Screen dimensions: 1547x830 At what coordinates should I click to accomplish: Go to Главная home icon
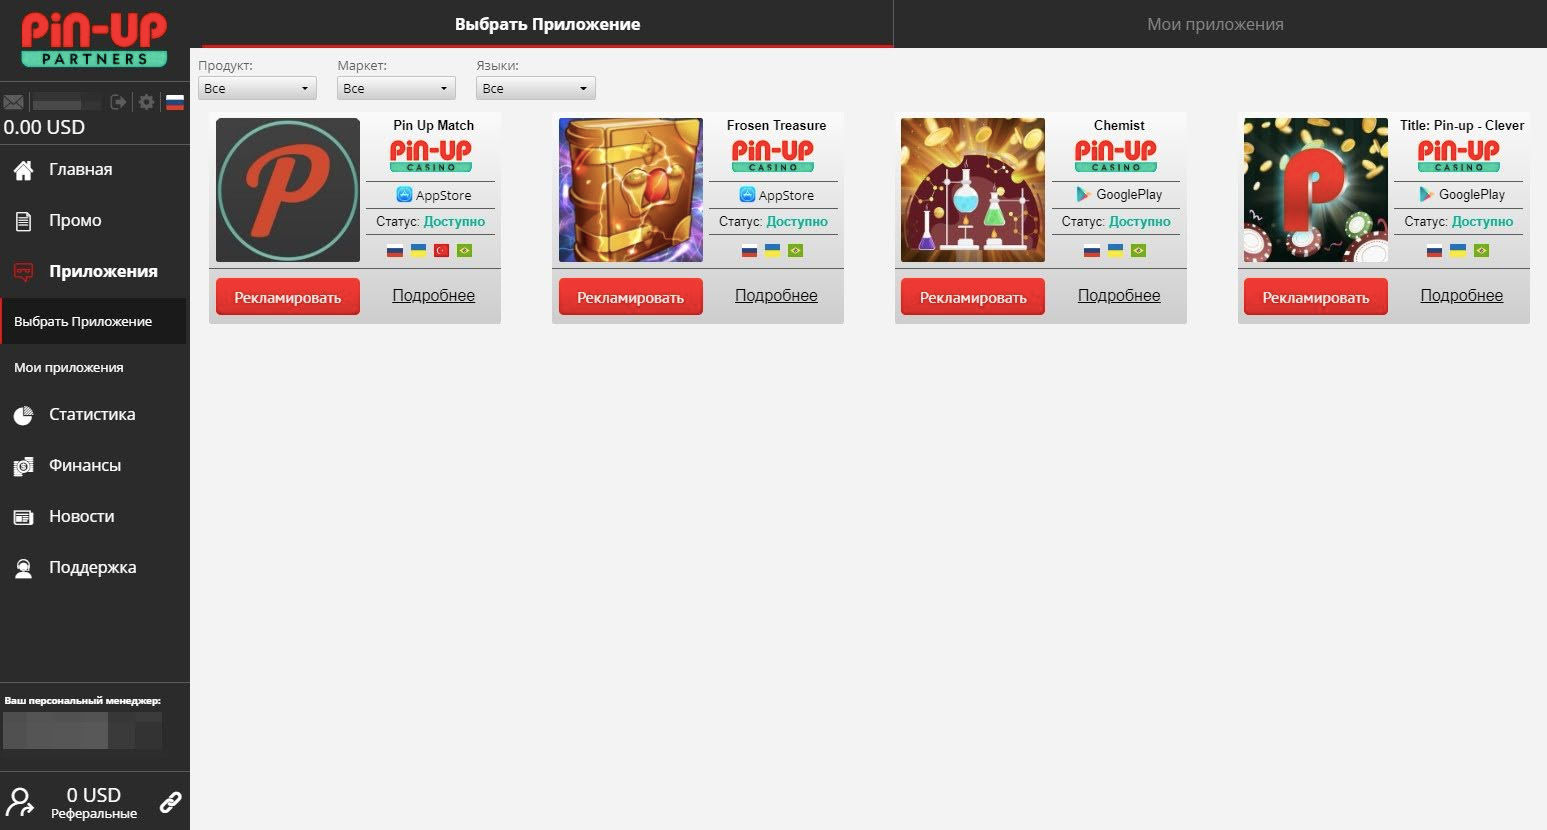click(x=23, y=170)
